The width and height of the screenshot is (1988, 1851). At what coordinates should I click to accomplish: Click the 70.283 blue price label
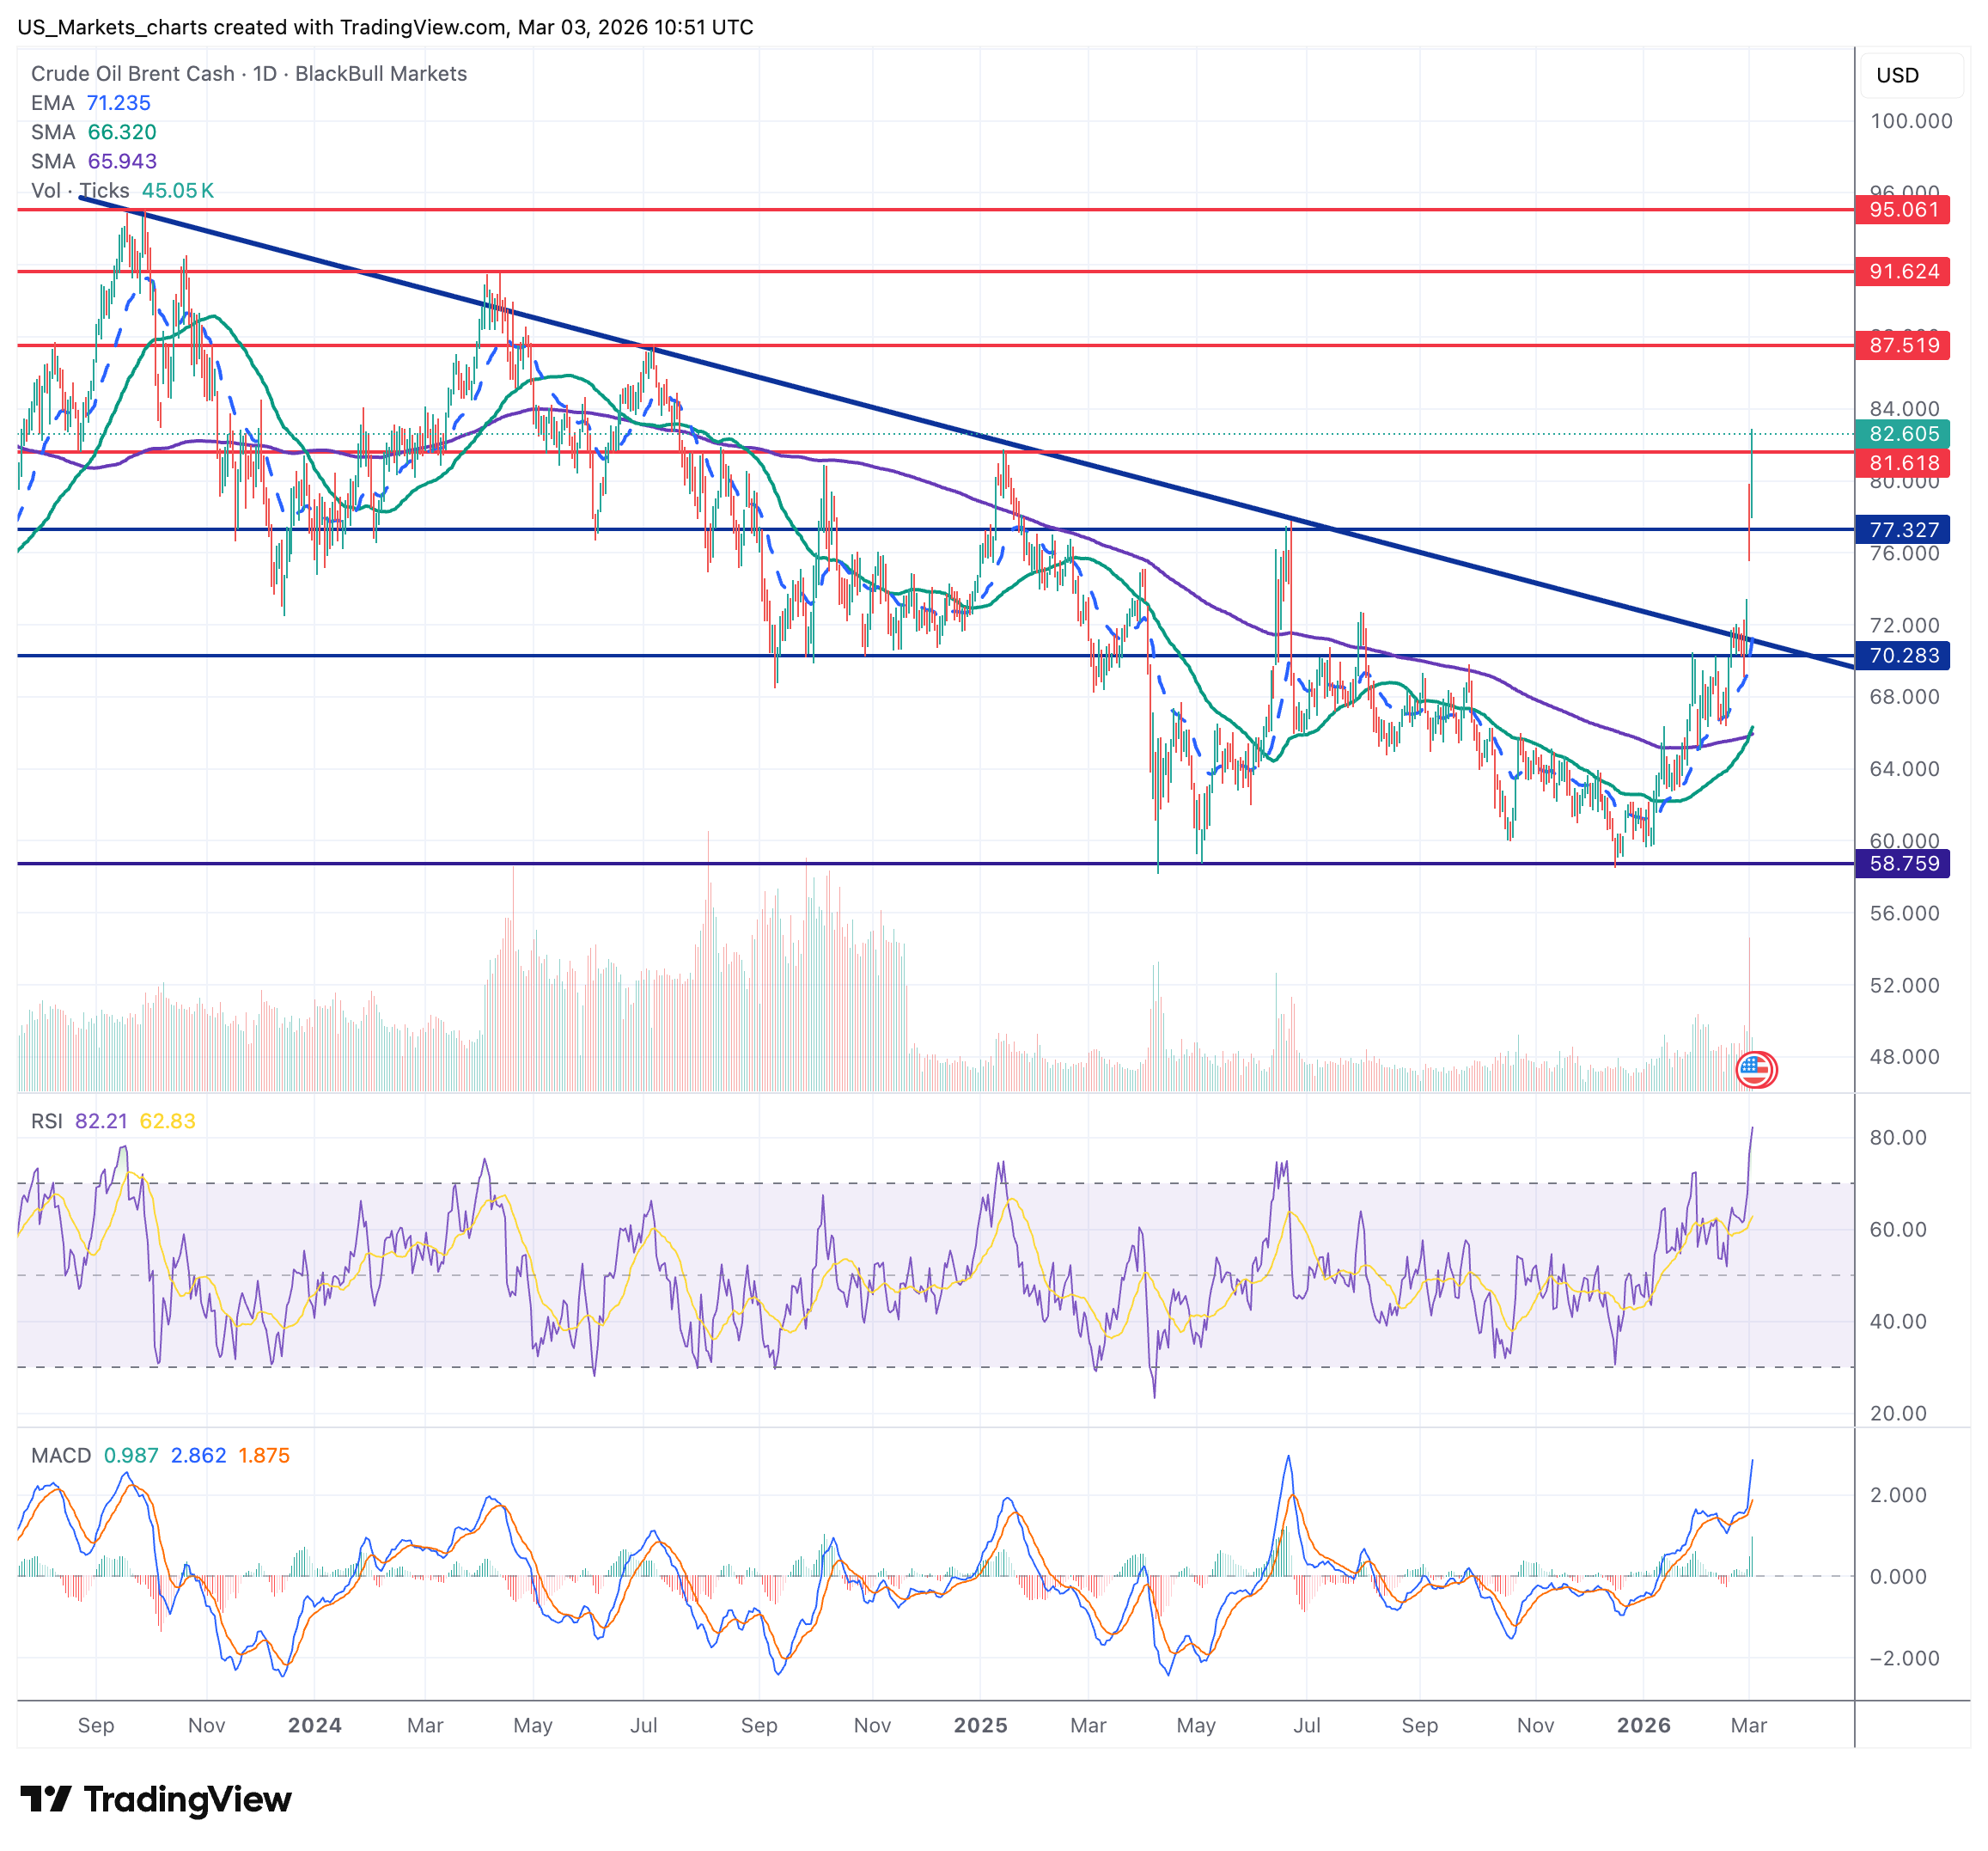coord(1902,656)
